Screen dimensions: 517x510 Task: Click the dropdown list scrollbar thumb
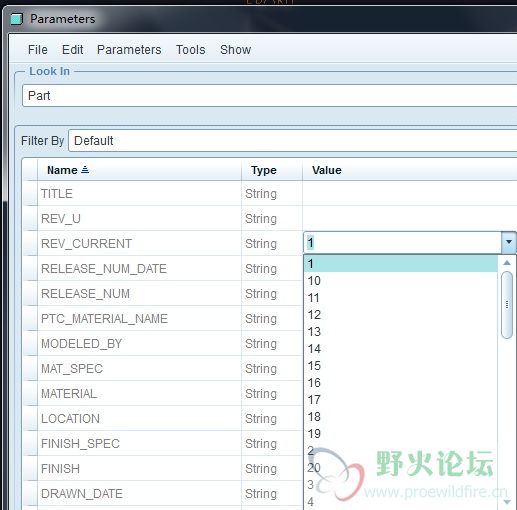[507, 305]
